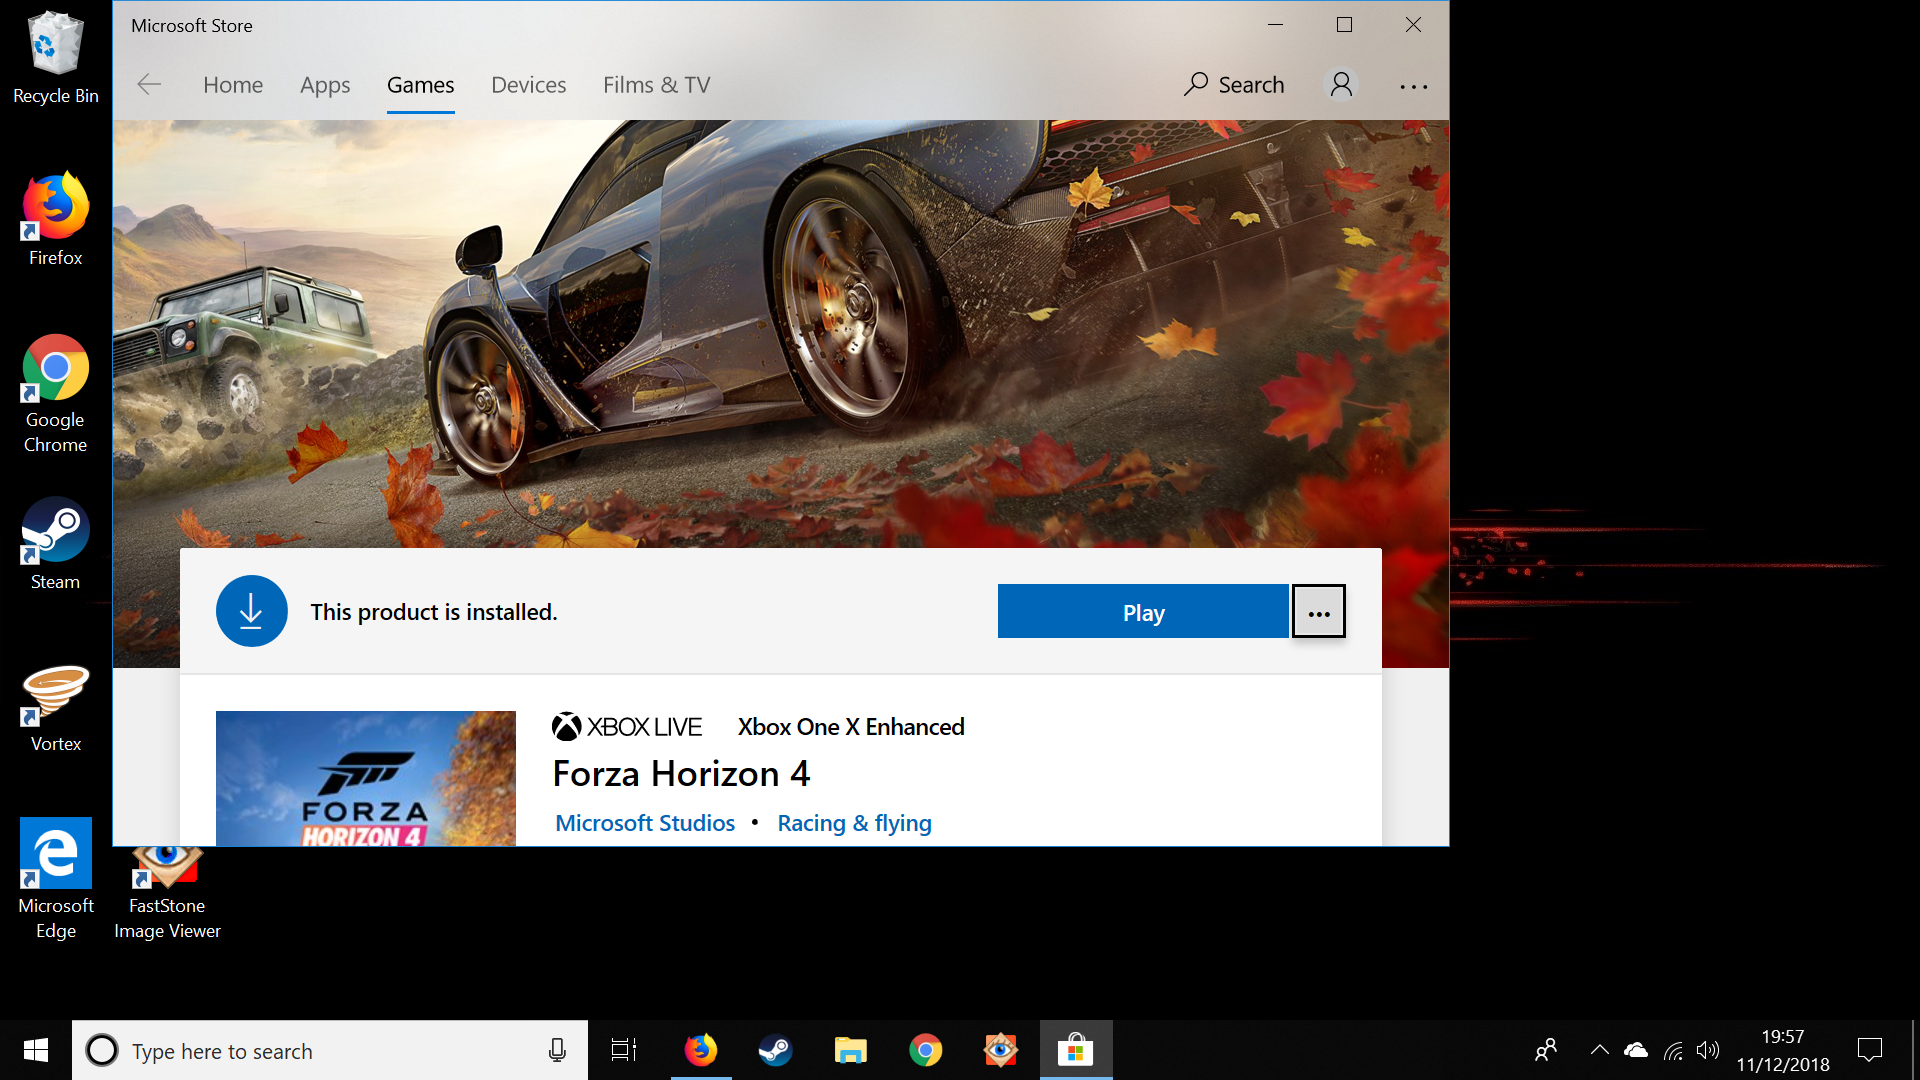Open FastStone Image Viewer from the taskbar
This screenshot has height=1080, width=1920.
1001,1050
